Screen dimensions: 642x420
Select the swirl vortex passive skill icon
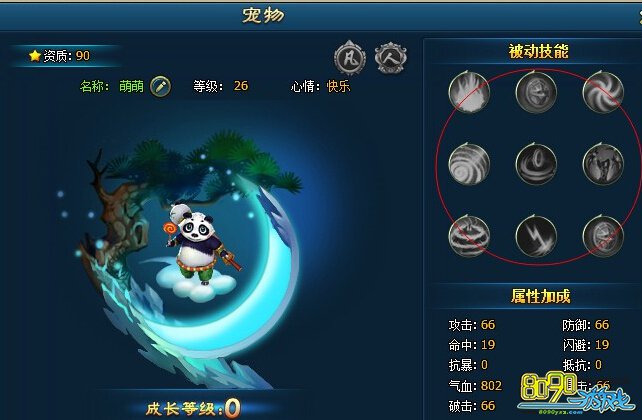pyautogui.click(x=603, y=92)
